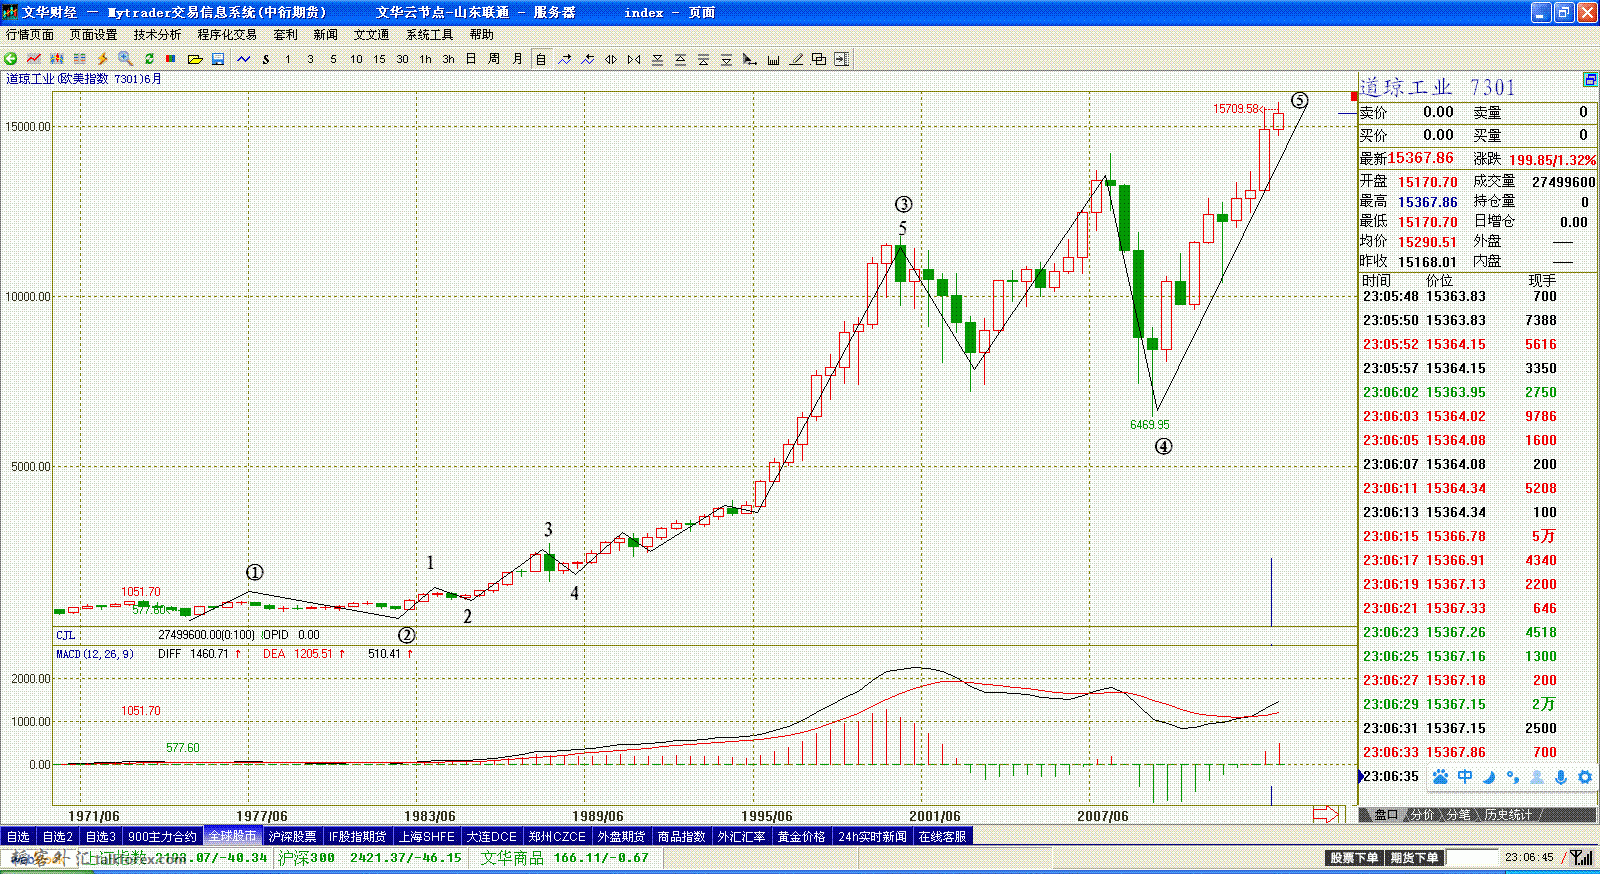Select the 月 monthly period
Viewport: 1600px width, 874px height.
[x=517, y=59]
